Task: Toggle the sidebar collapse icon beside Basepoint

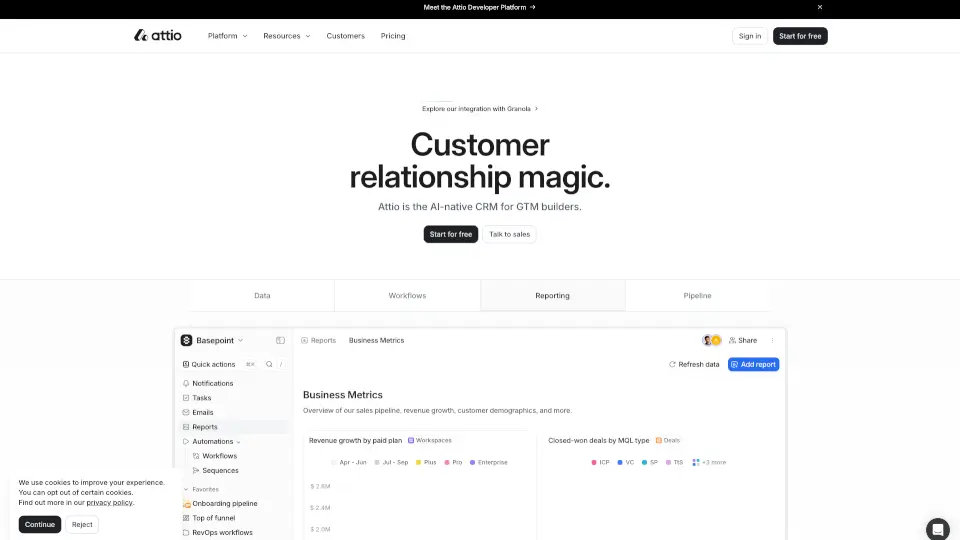Action: coord(280,340)
